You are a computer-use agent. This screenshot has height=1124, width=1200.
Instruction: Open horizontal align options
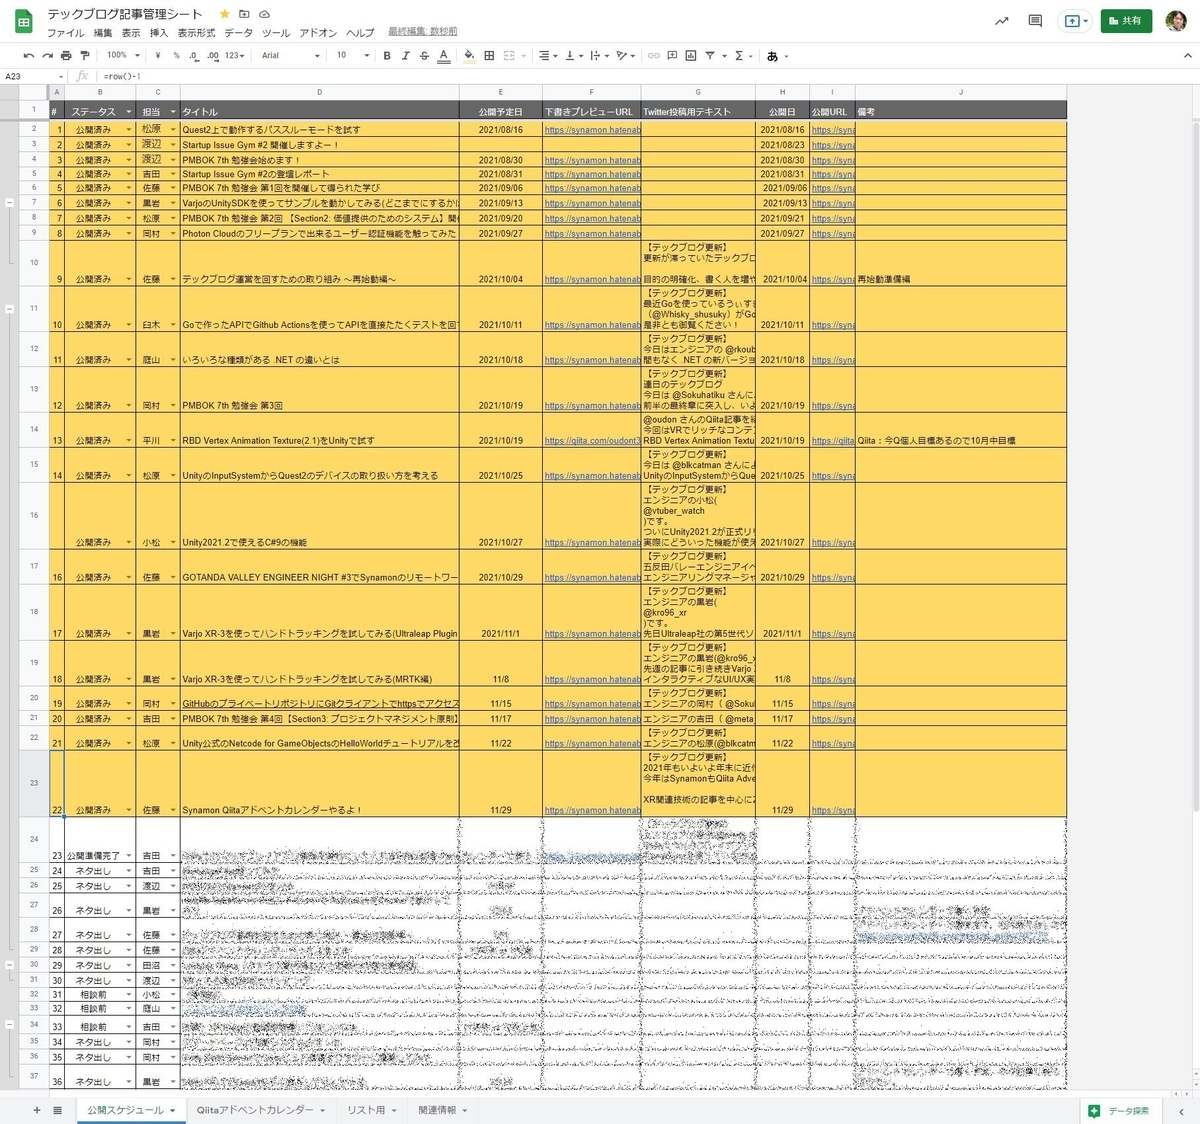point(547,56)
